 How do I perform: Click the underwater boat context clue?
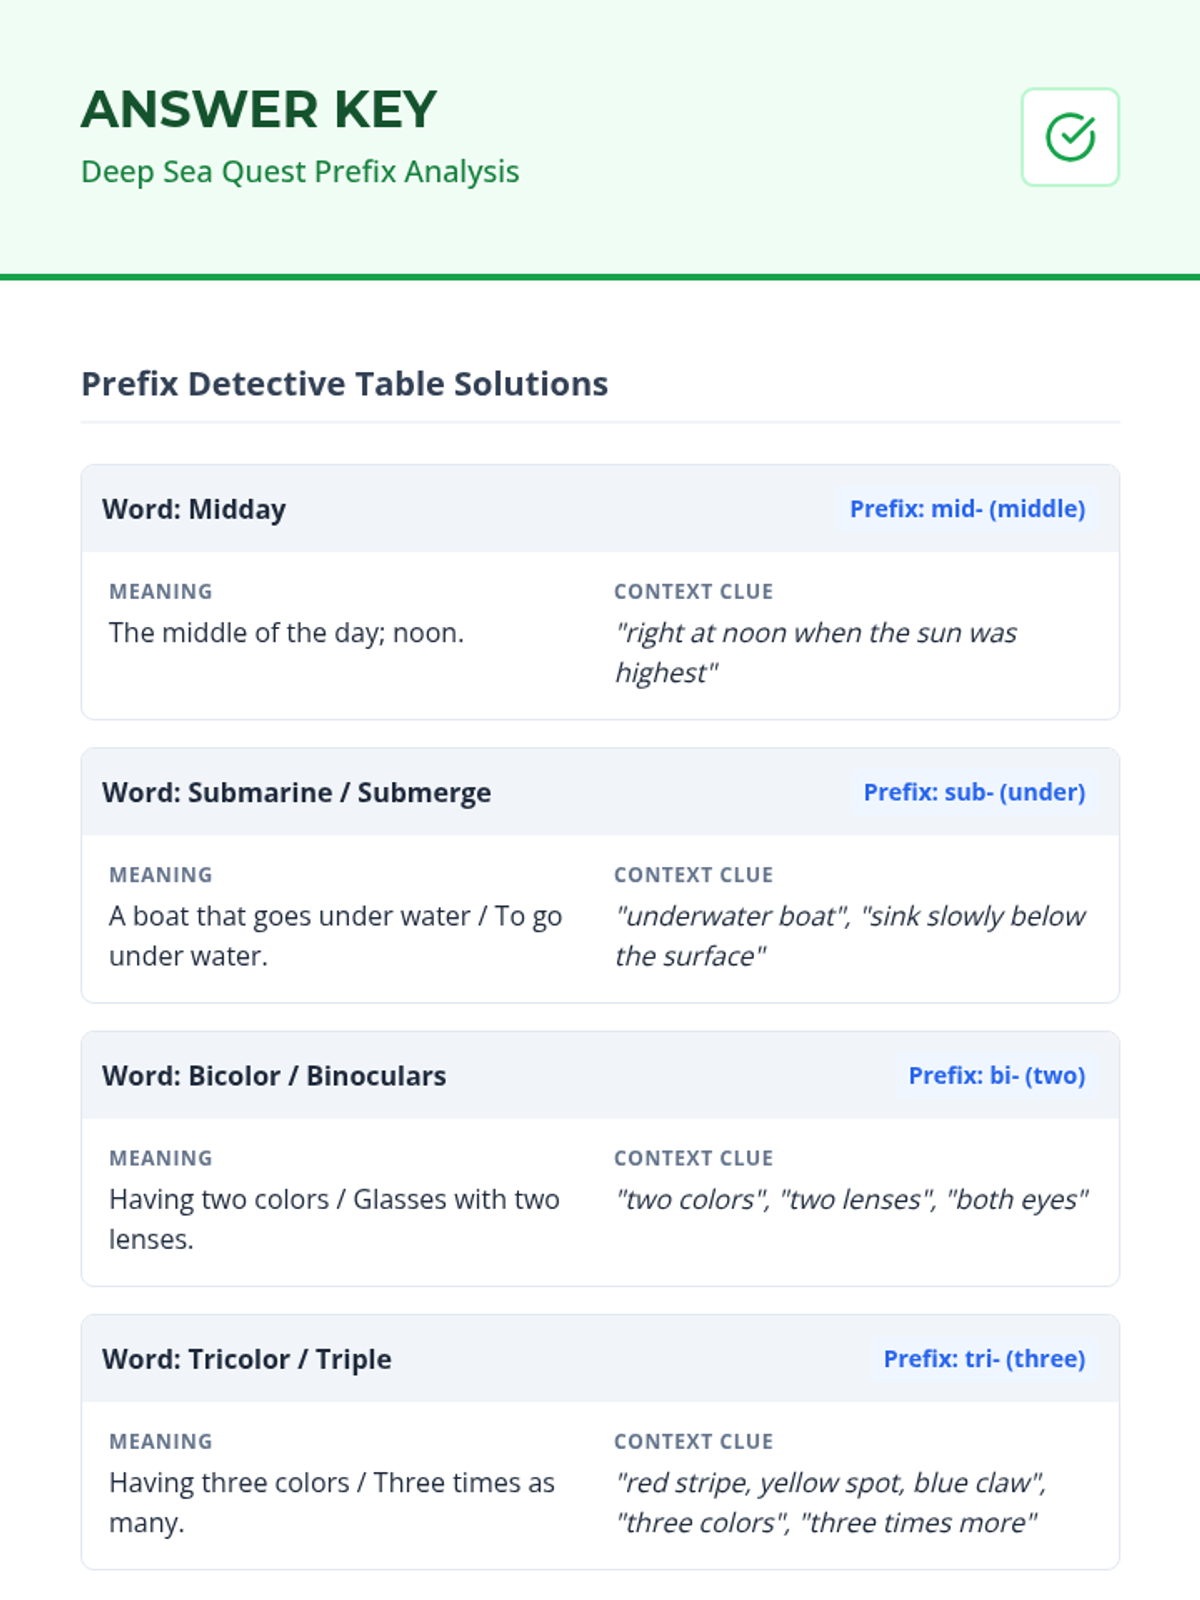[850, 935]
